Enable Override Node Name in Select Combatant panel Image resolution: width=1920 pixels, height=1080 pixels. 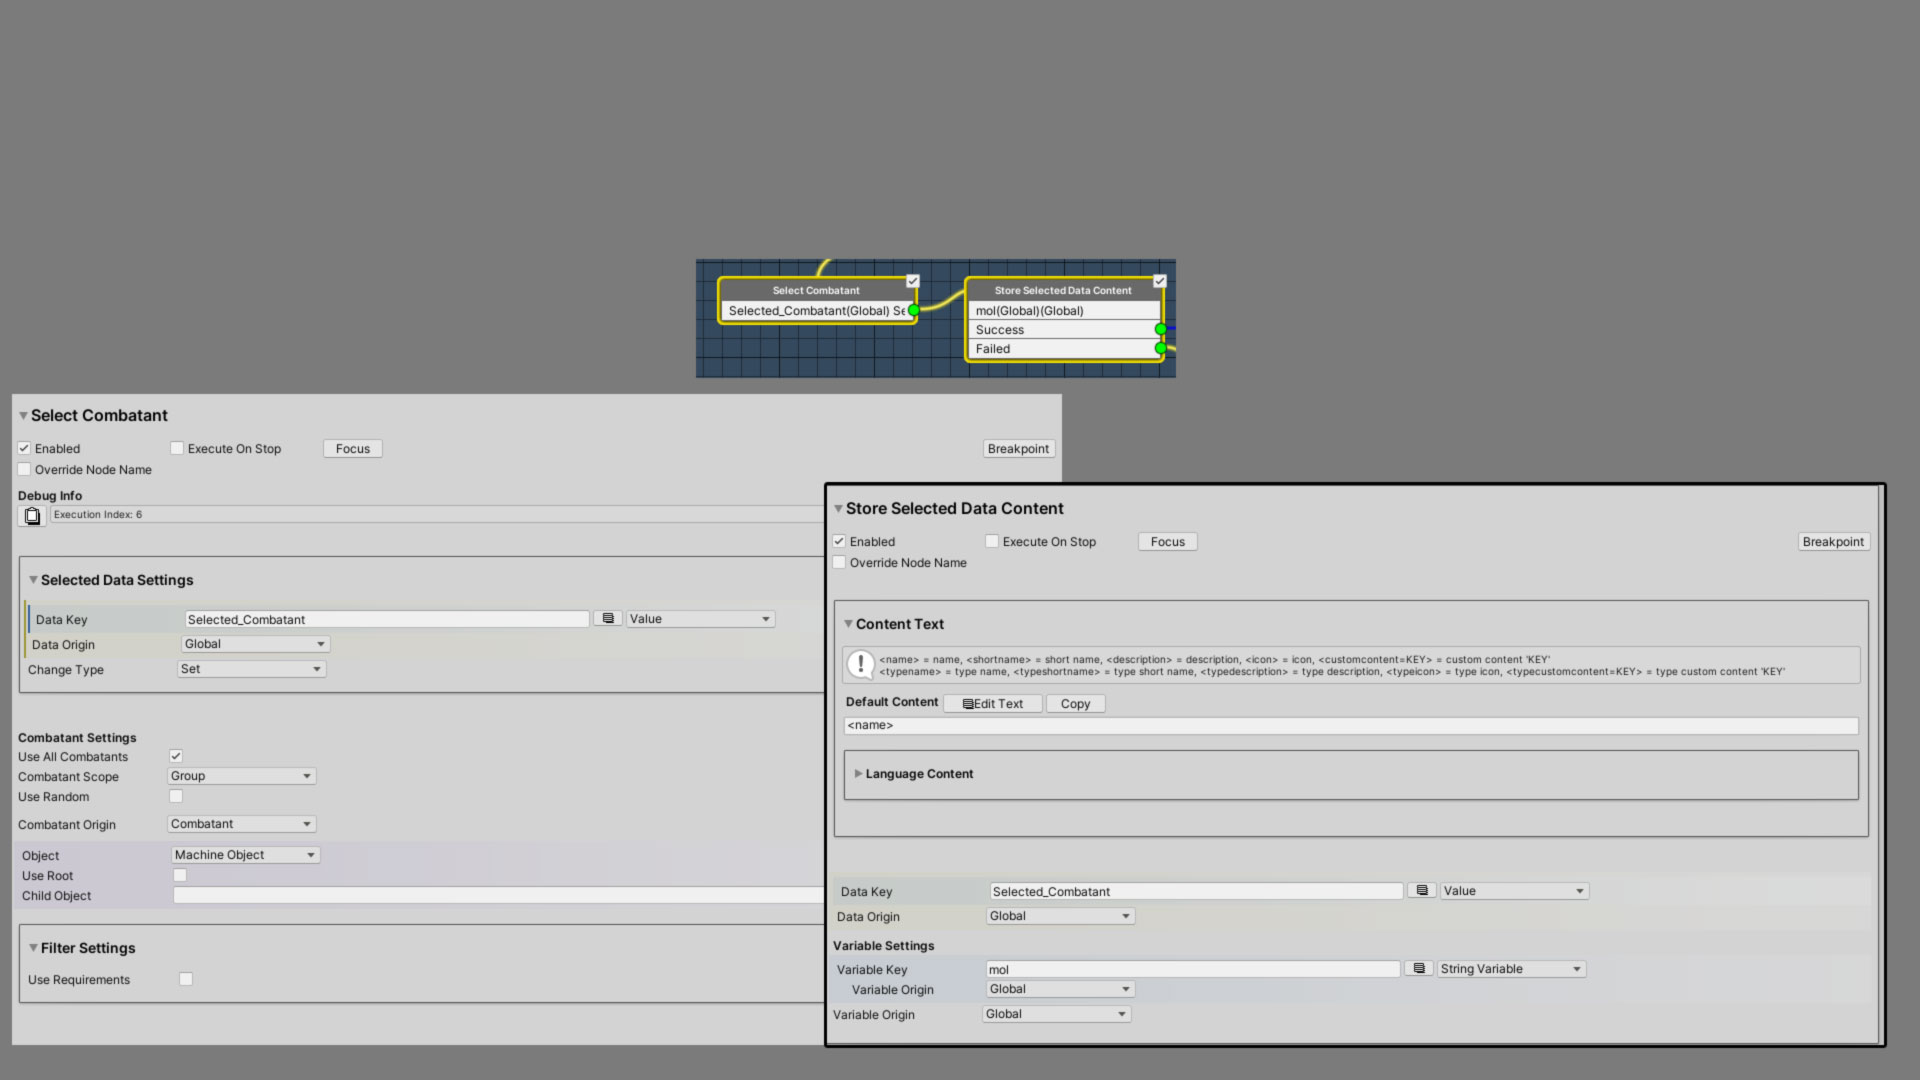(24, 470)
